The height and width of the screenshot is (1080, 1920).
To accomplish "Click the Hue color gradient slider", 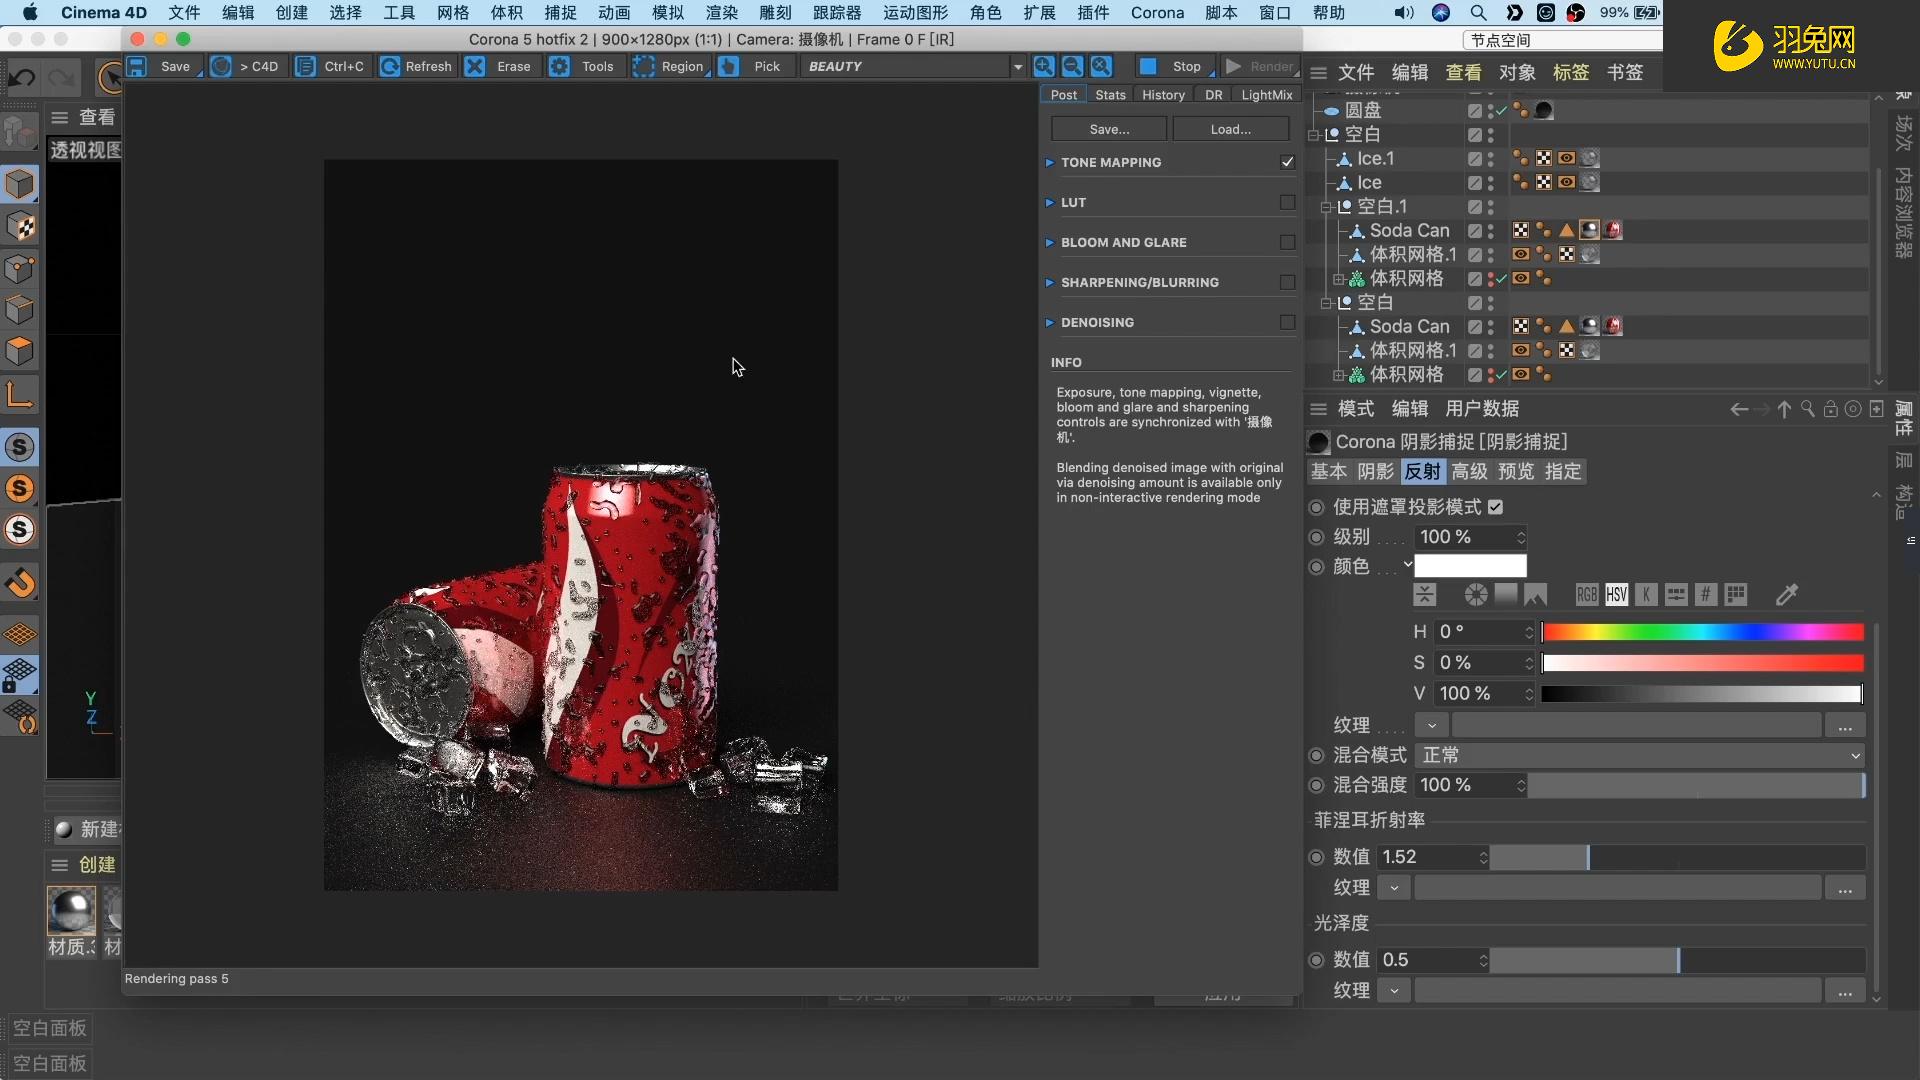I will tap(1700, 631).
